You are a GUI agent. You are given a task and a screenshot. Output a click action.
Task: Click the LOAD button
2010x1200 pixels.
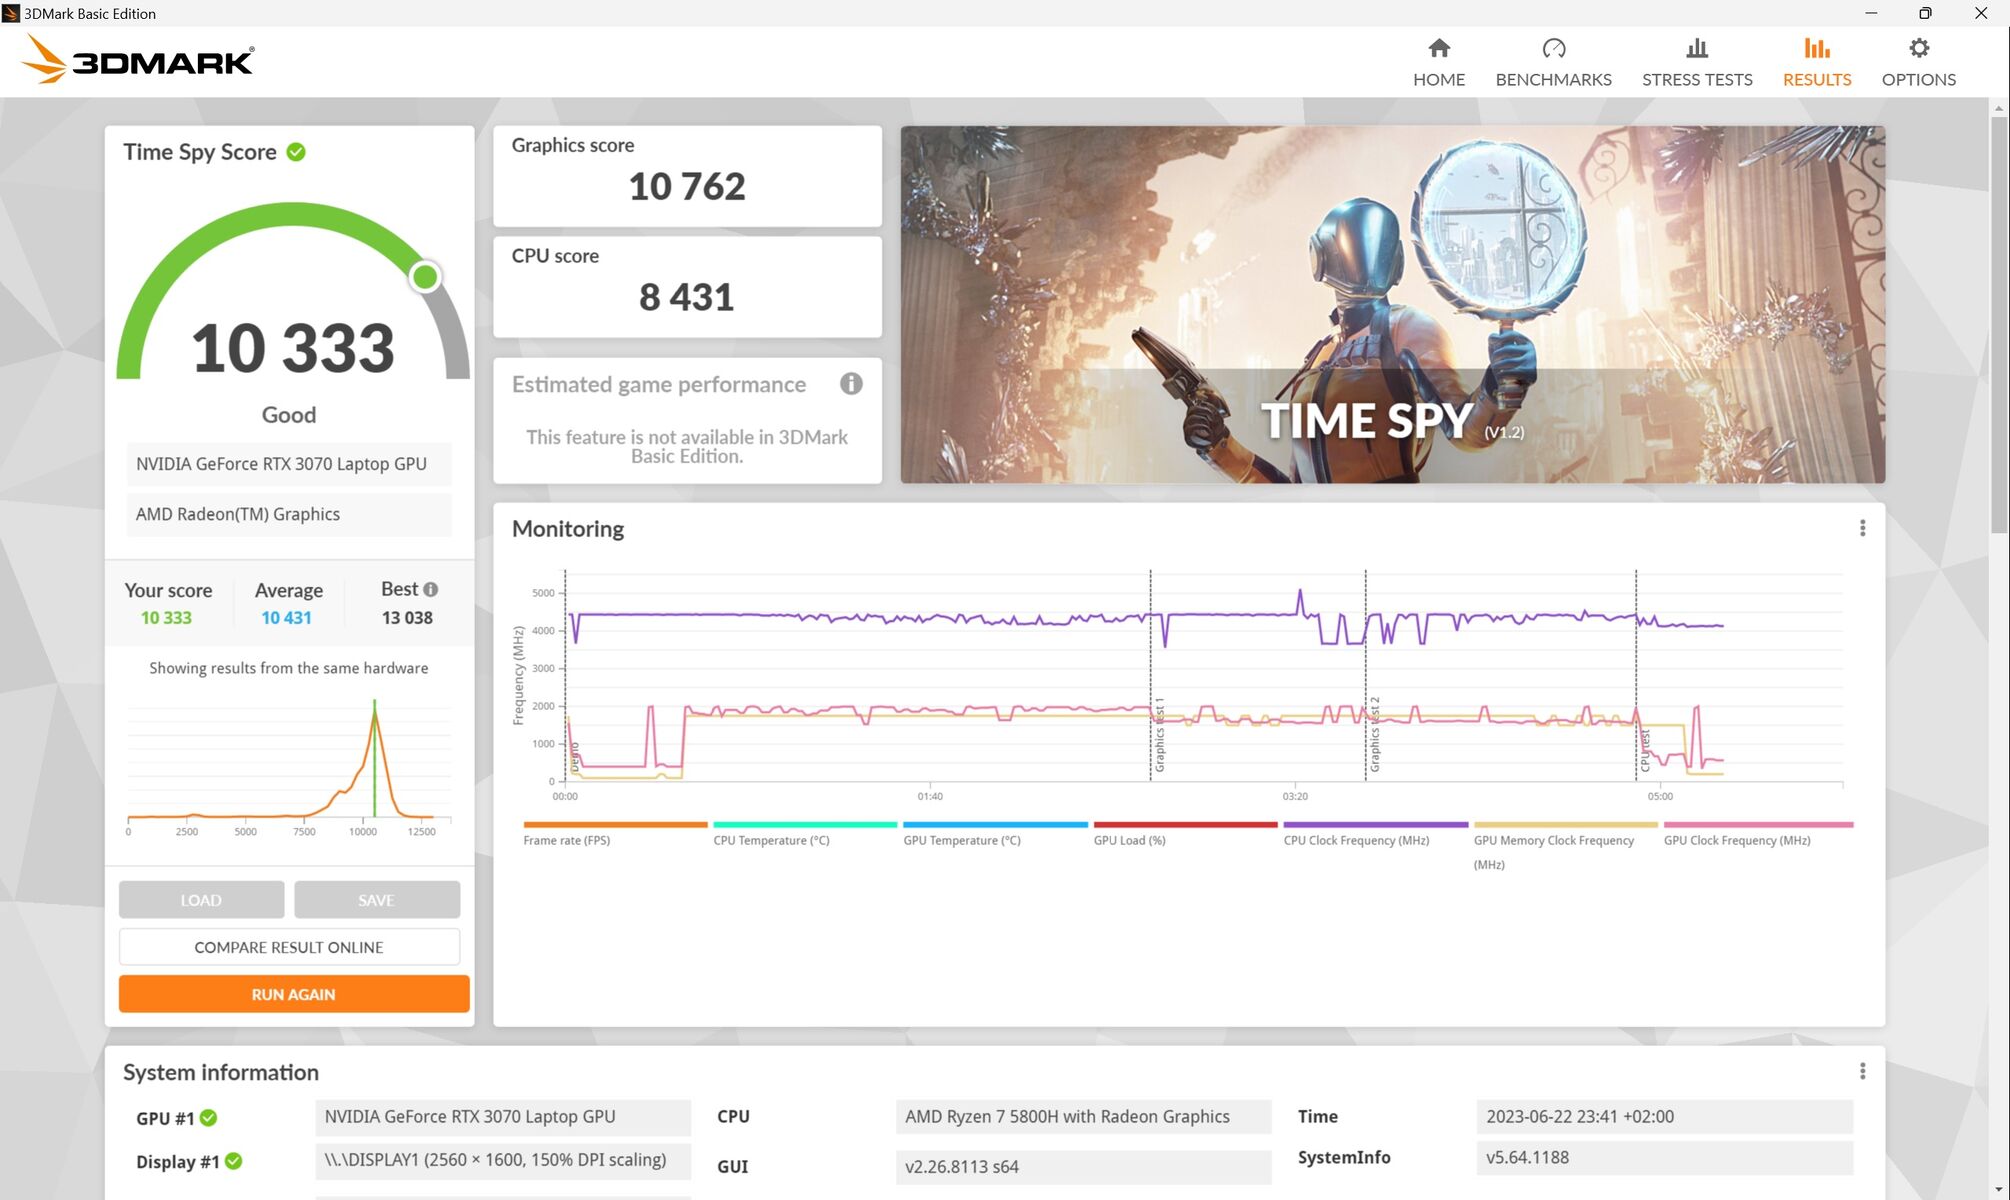click(201, 900)
